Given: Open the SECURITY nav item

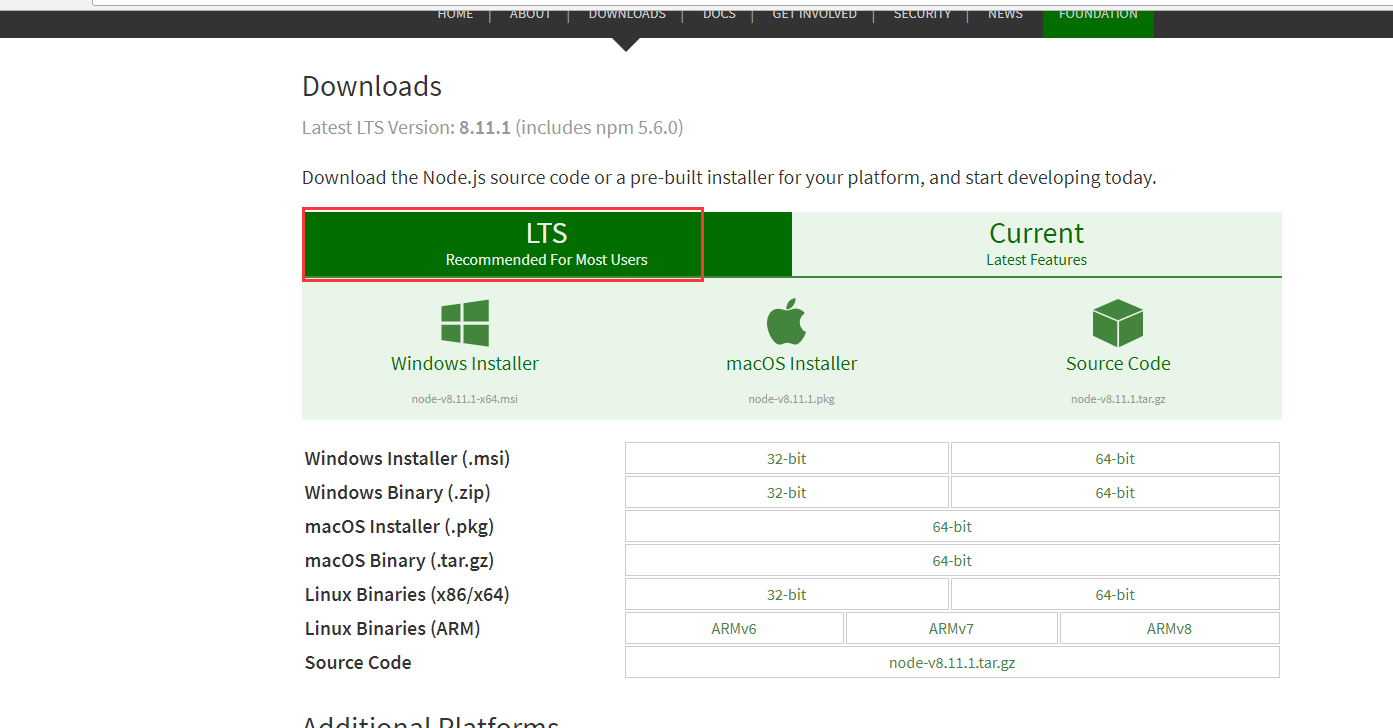Looking at the screenshot, I should click(922, 13).
